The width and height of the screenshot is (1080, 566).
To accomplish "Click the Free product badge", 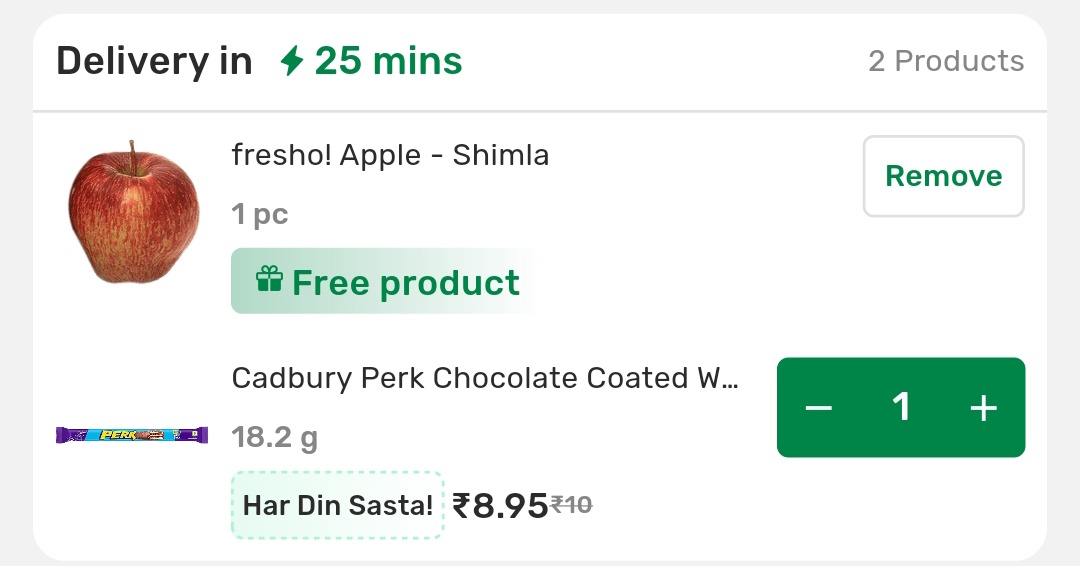I will pos(385,282).
